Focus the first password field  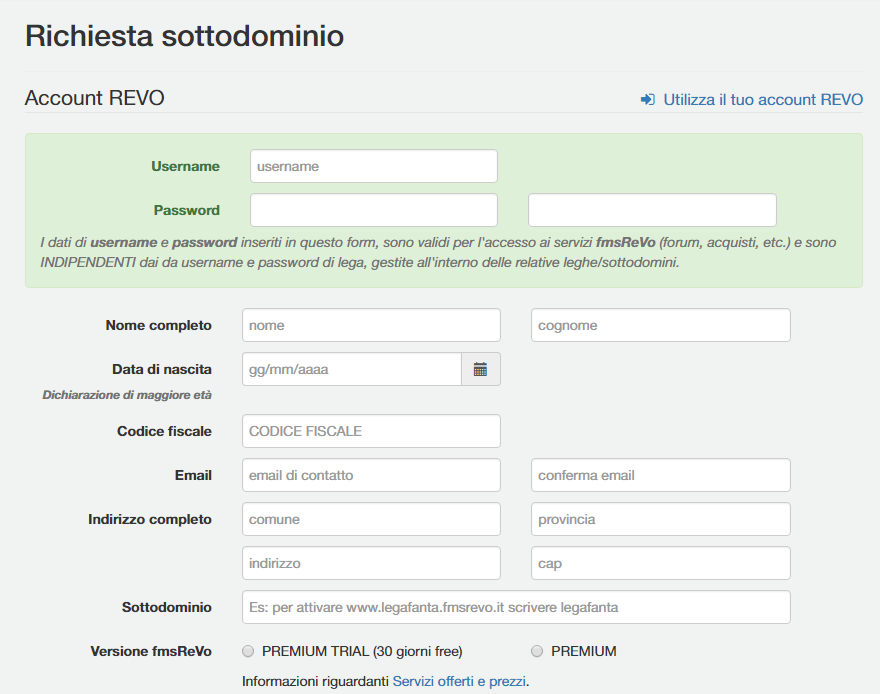(373, 210)
